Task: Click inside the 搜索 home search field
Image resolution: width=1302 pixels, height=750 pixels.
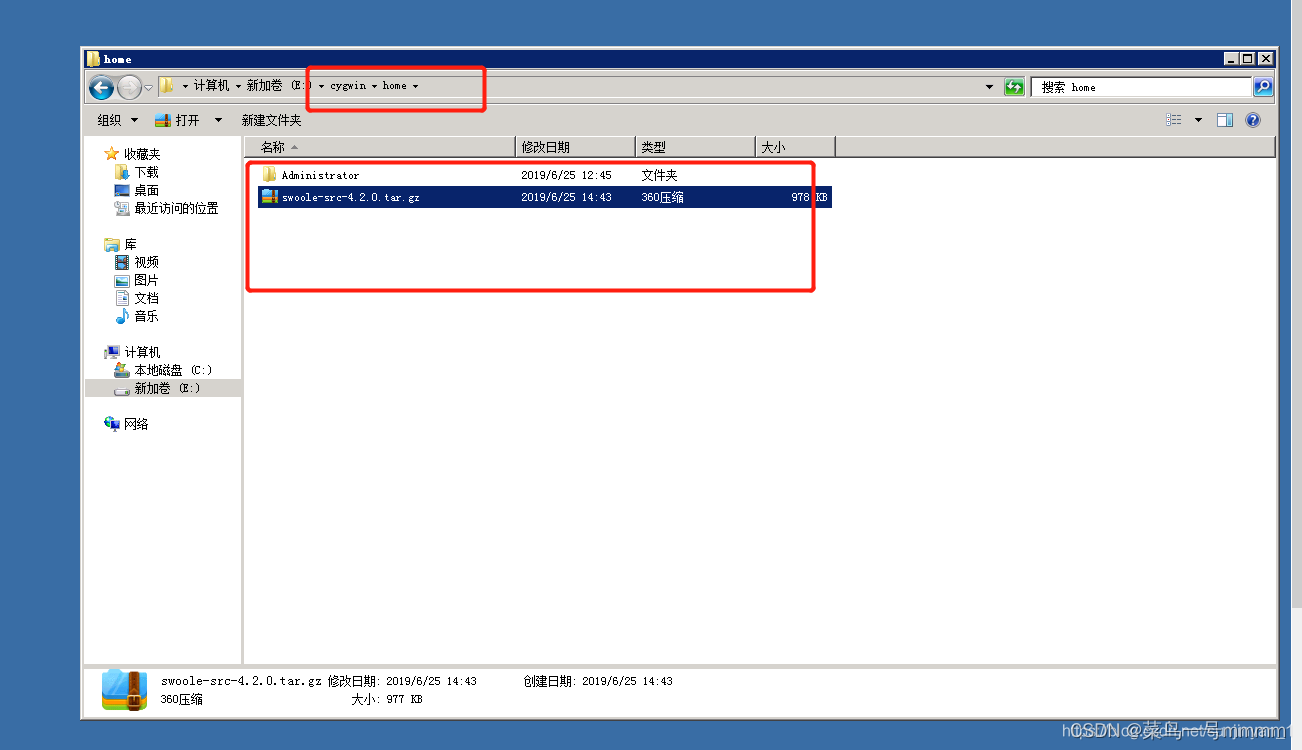Action: pyautogui.click(x=1140, y=87)
